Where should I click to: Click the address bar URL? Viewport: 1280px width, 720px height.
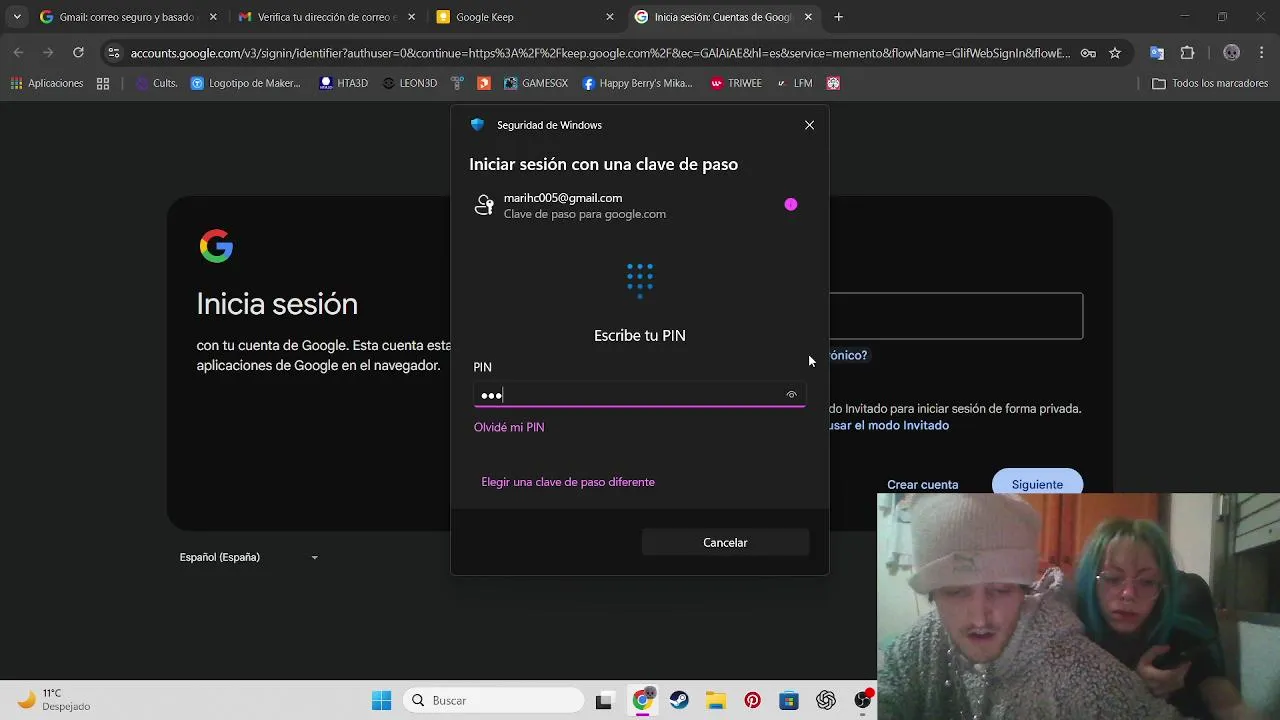coord(600,53)
